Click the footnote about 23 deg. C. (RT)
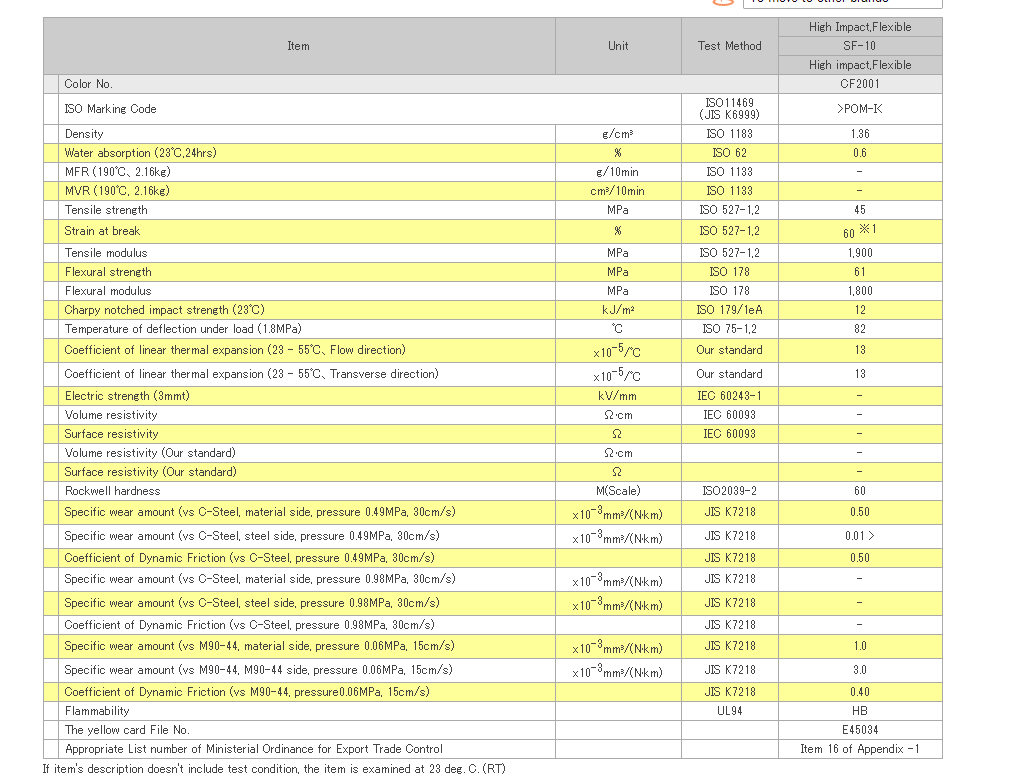Viewport: 1010px width, 784px height. point(274,769)
